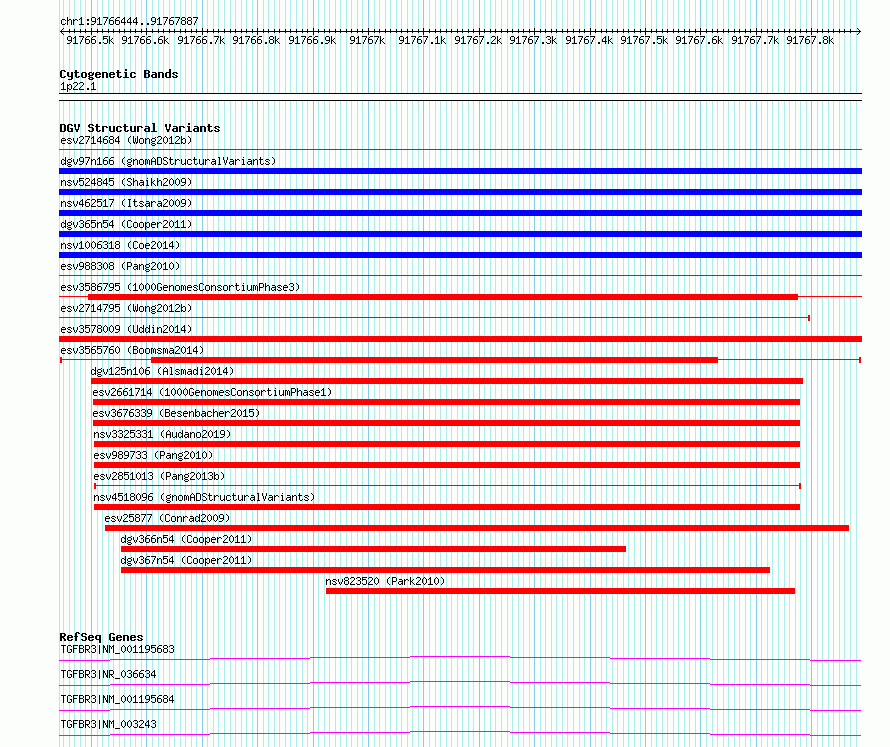
Task: Click the 91767k ruler tick label
Action: [x=367, y=40]
